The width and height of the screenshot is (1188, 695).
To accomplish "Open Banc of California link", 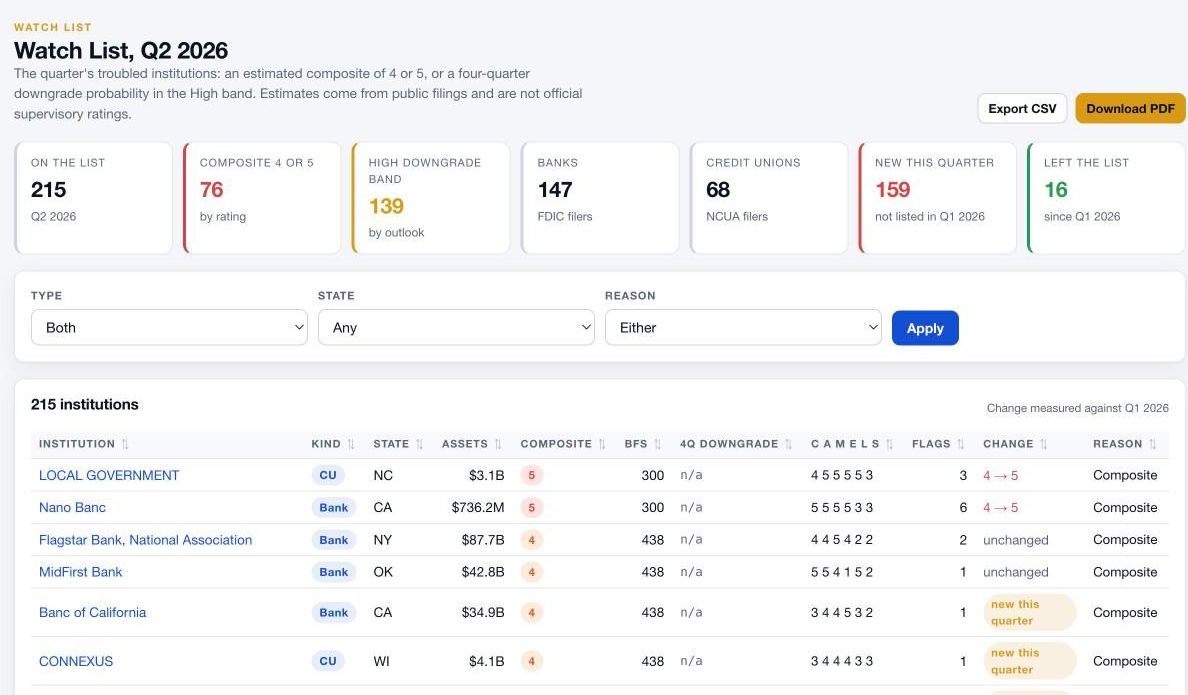I will point(92,612).
